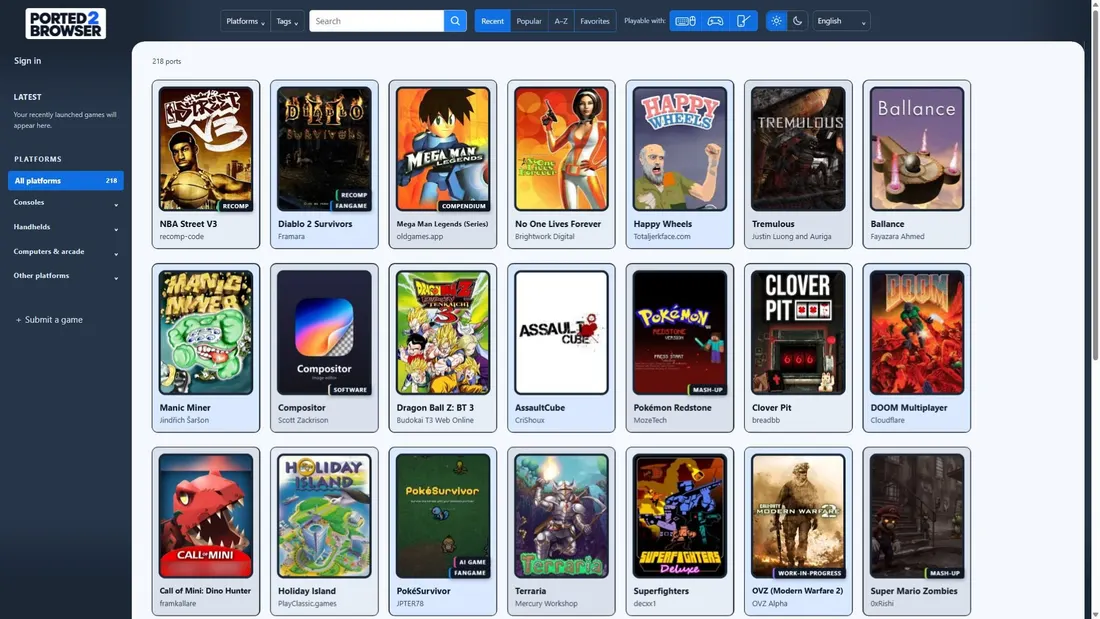This screenshot has width=1100, height=619.
Task: Switch to light theme sun icon
Action: coord(776,21)
